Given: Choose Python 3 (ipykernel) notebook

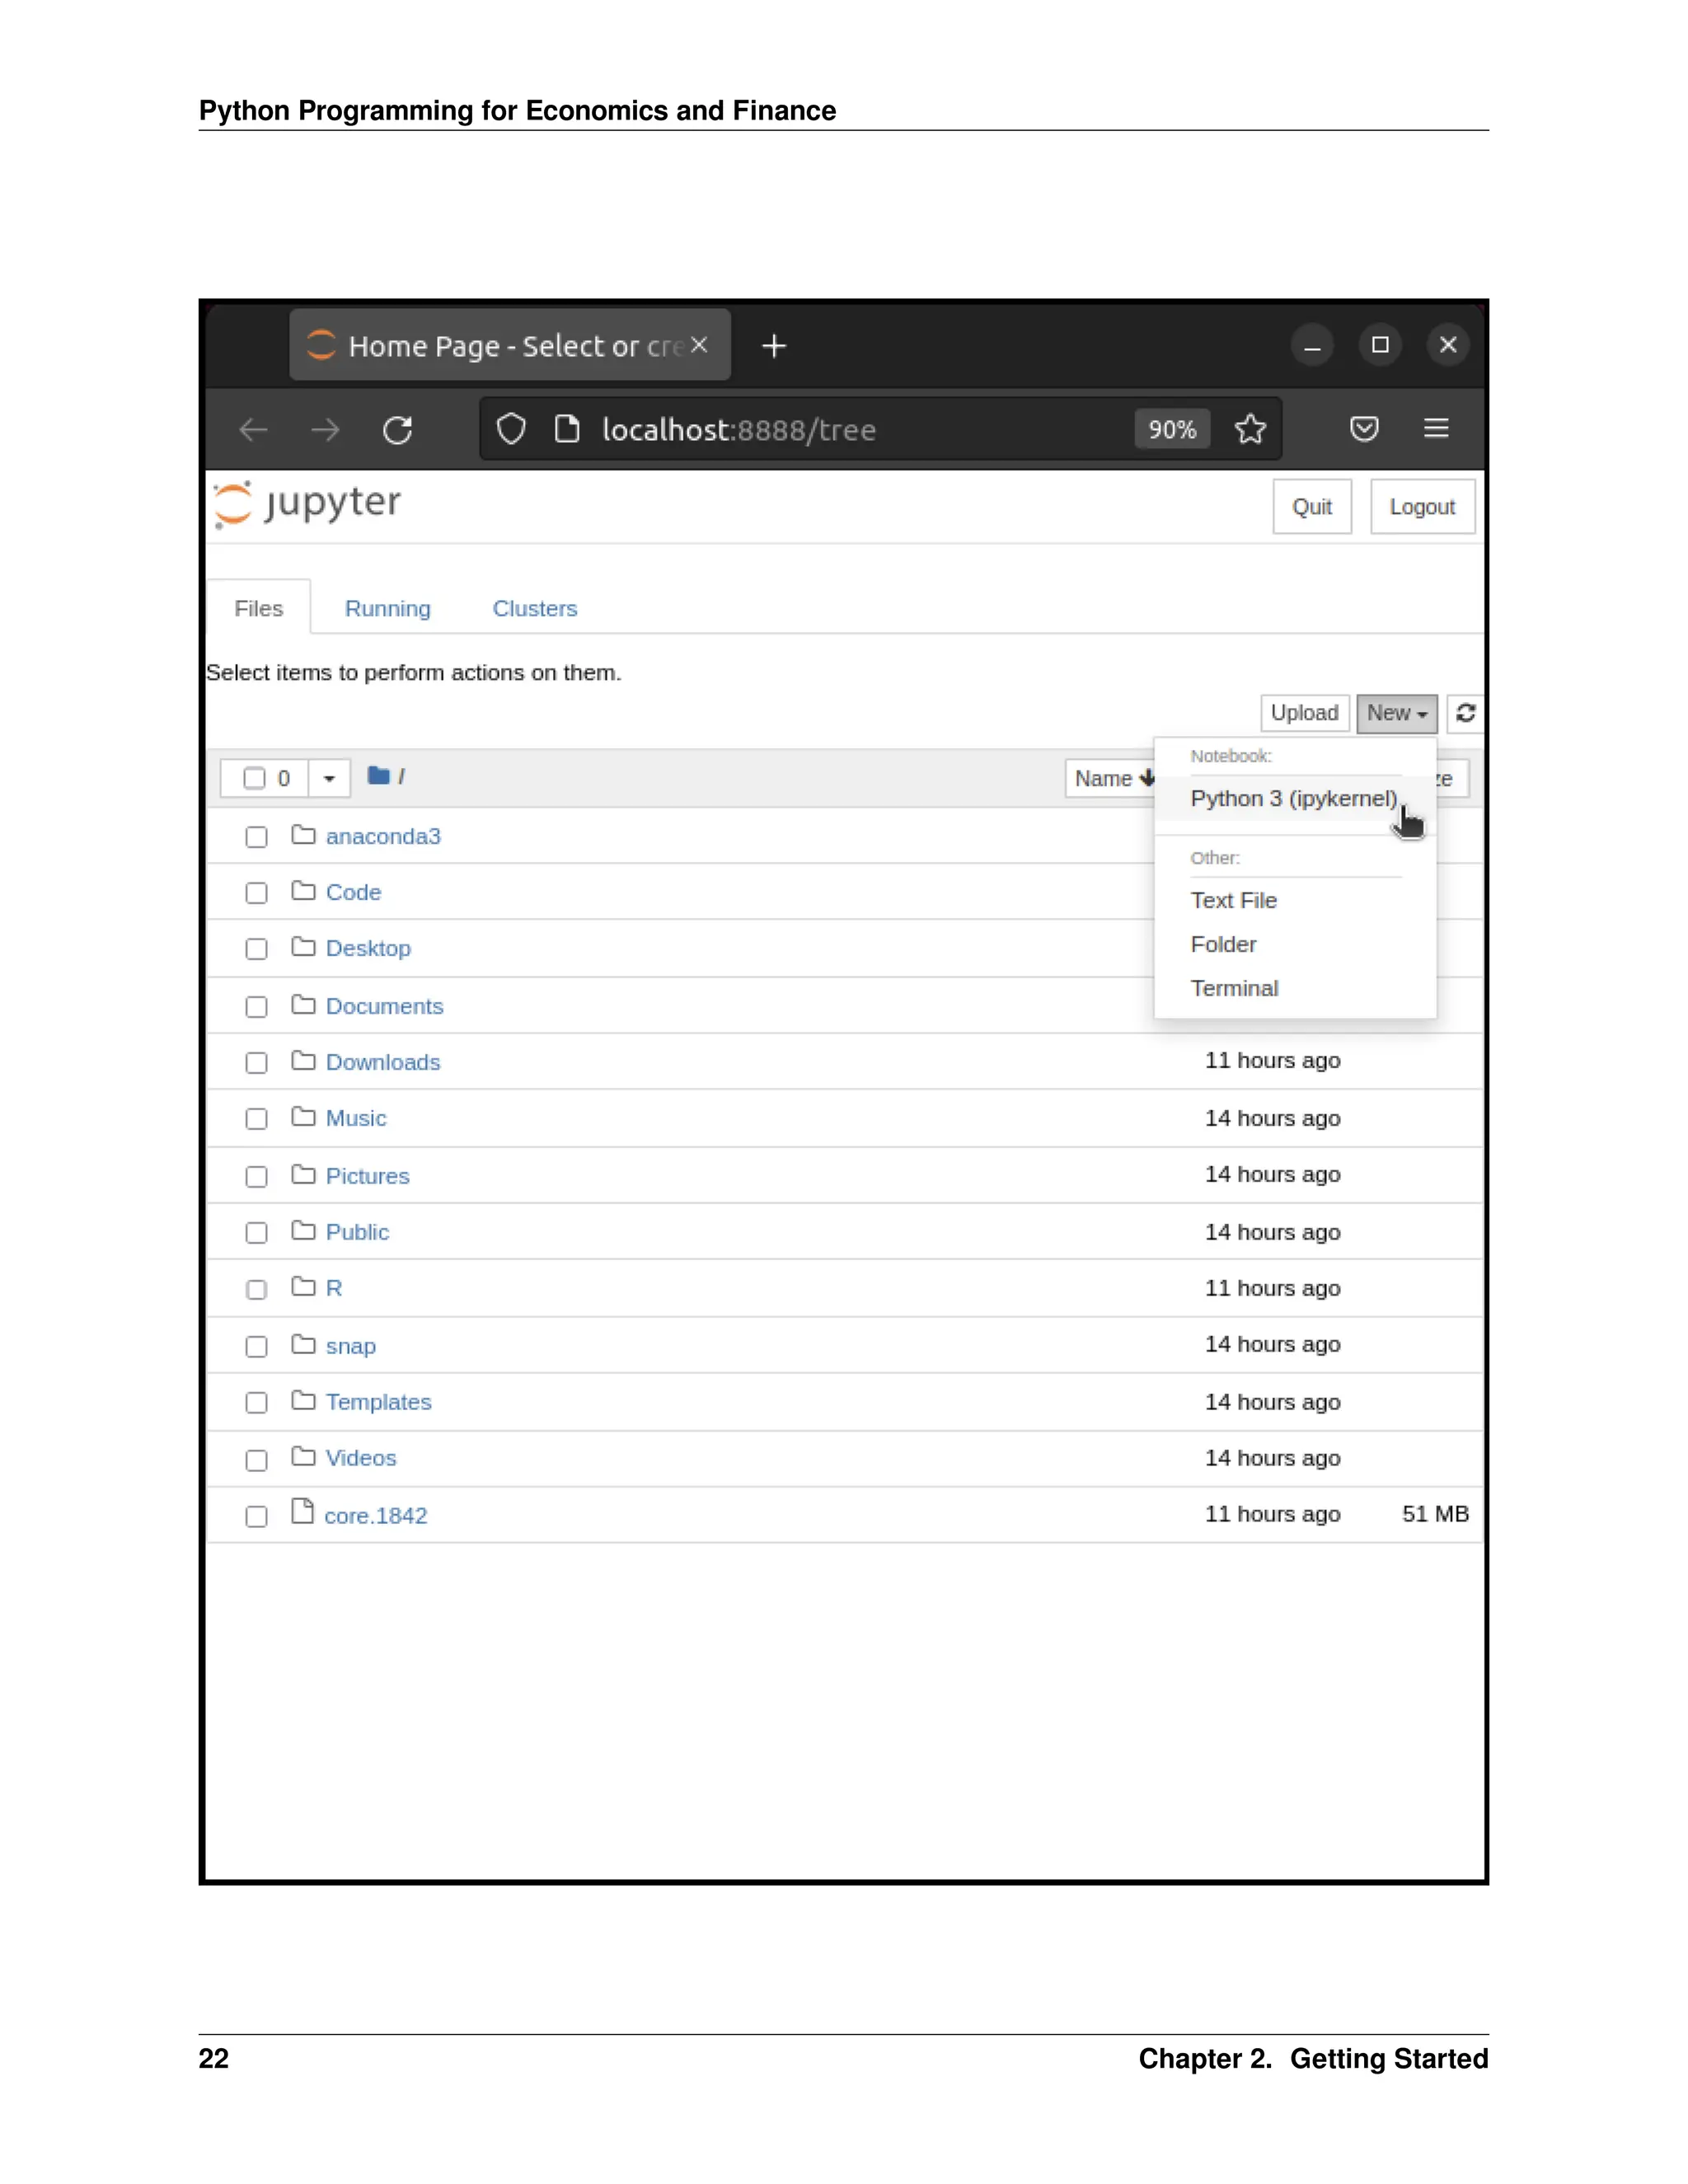Looking at the screenshot, I should [1292, 799].
